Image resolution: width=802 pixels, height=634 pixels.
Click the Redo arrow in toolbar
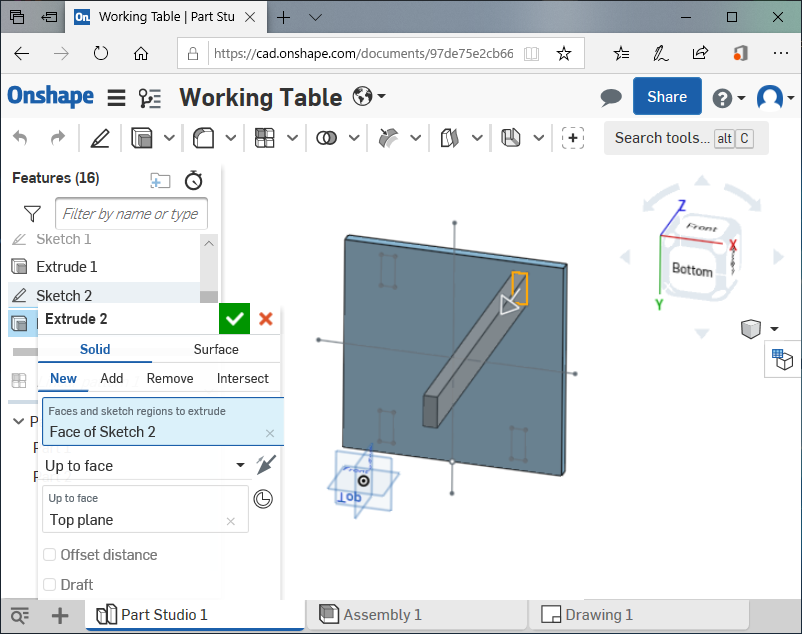[x=58, y=138]
